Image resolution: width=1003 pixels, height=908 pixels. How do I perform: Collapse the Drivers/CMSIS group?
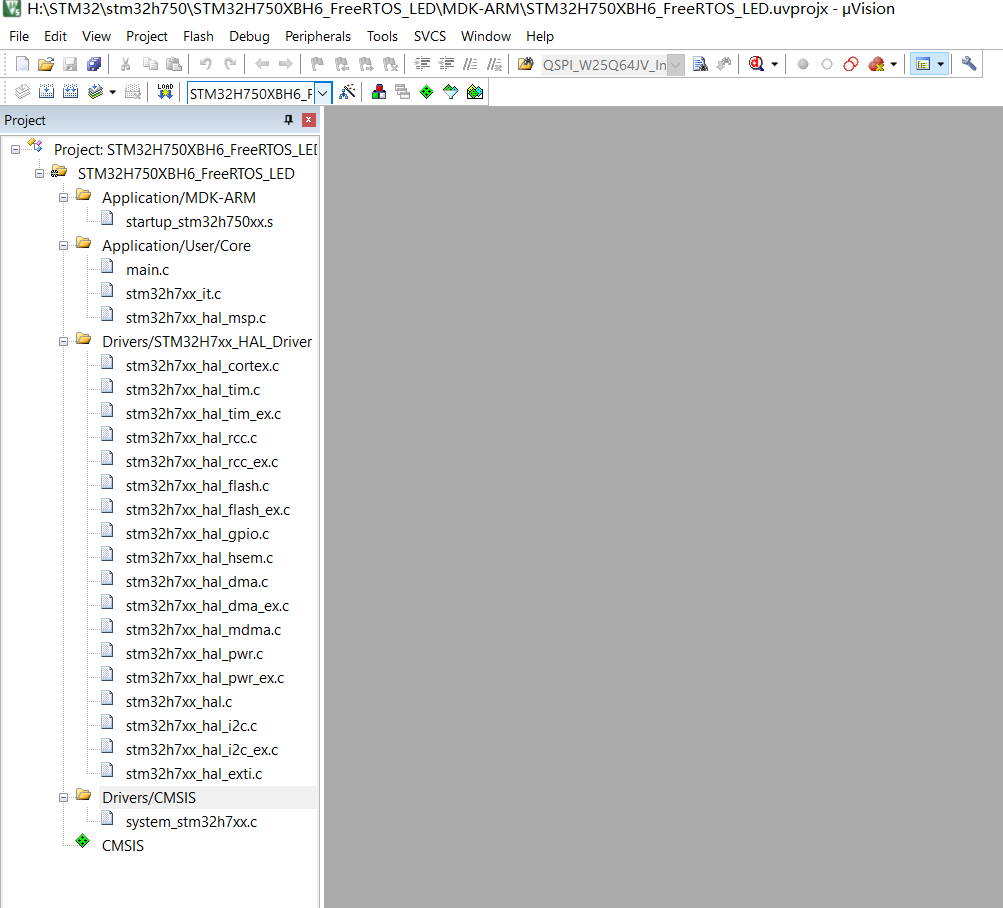tap(63, 798)
